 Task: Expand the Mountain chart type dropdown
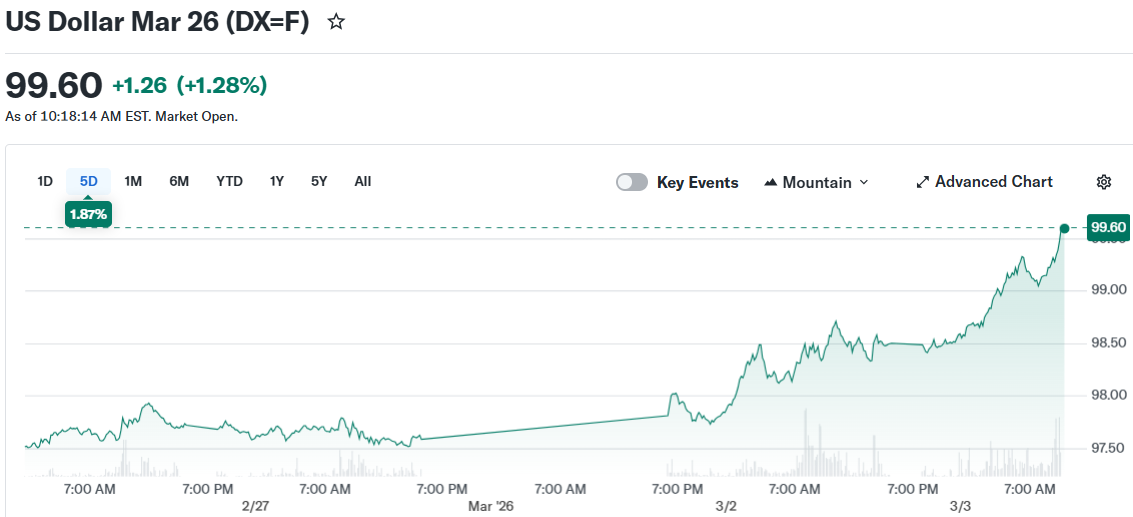point(864,182)
